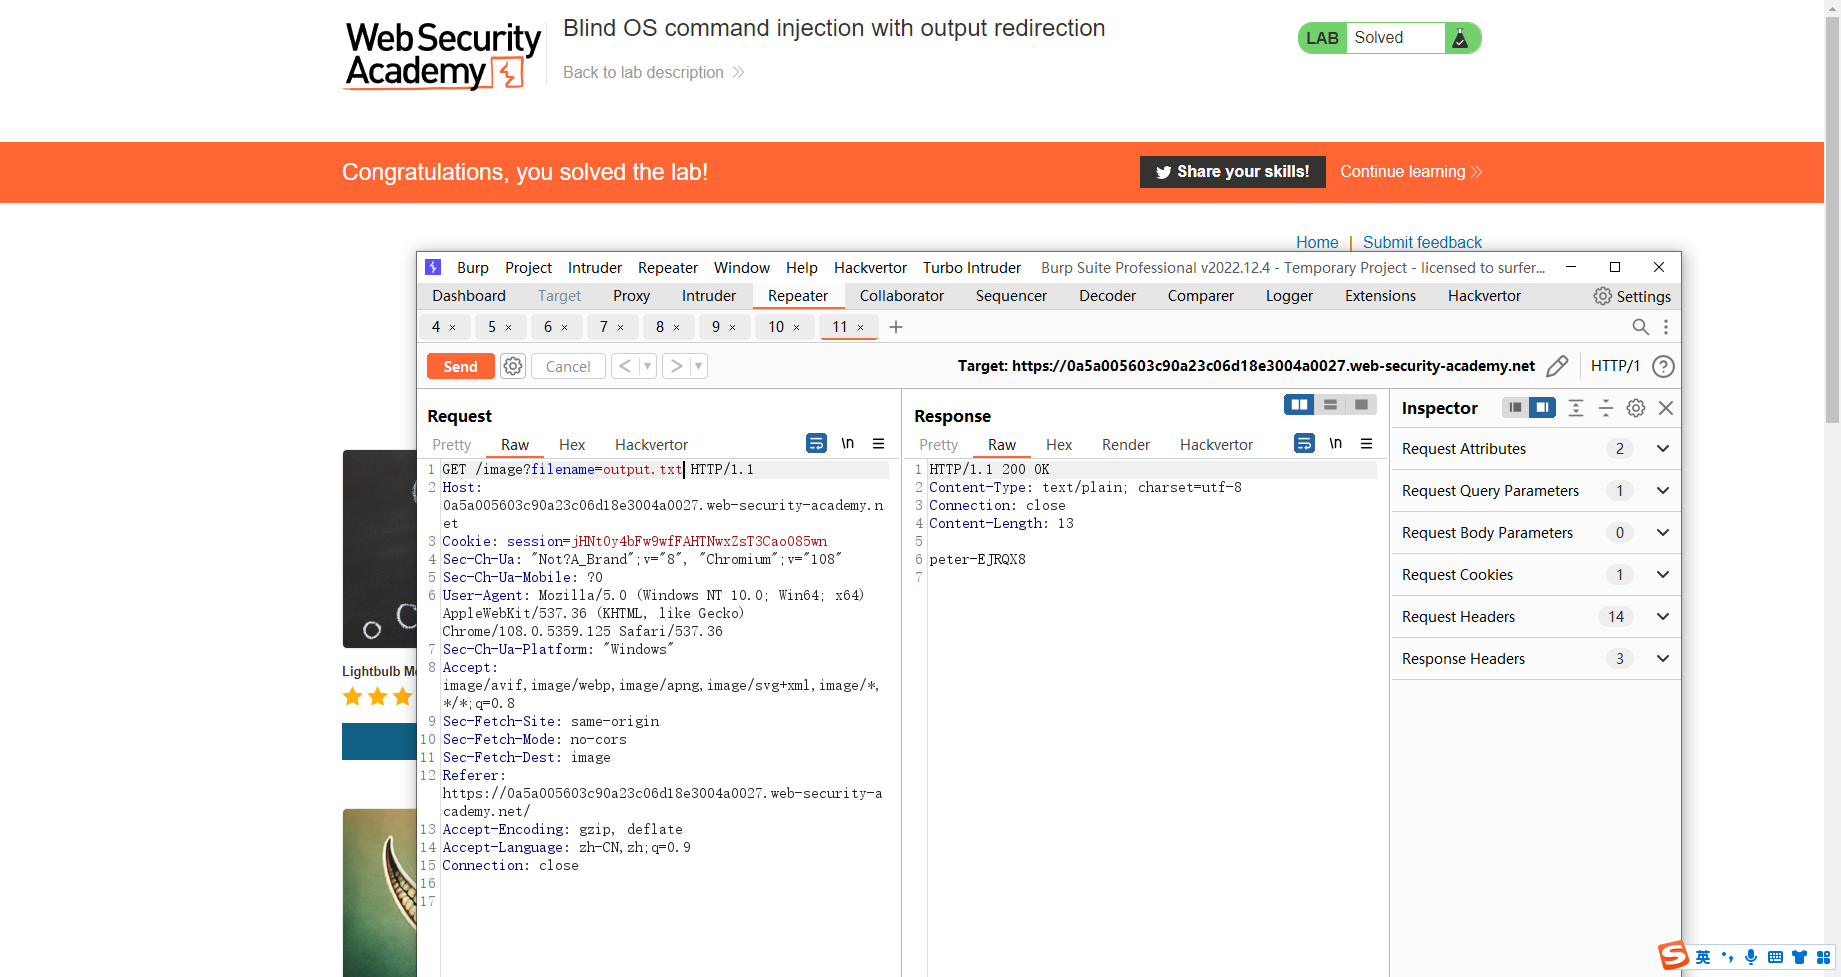
Task: Open the Project menu
Action: (528, 268)
